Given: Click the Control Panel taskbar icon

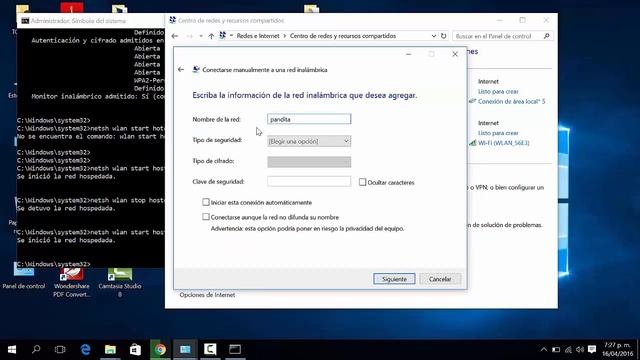Looking at the screenshot, I should (x=185, y=349).
